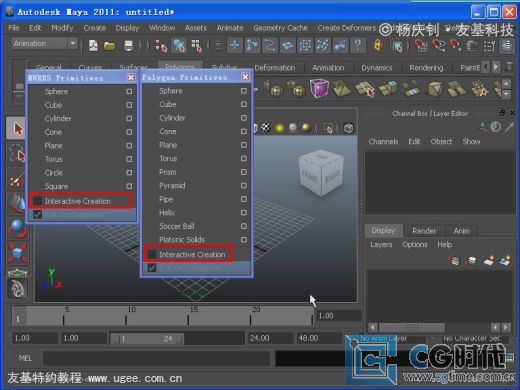520x390 pixels.
Task: Click layer editor horizontal scrollbar
Action: point(412,327)
